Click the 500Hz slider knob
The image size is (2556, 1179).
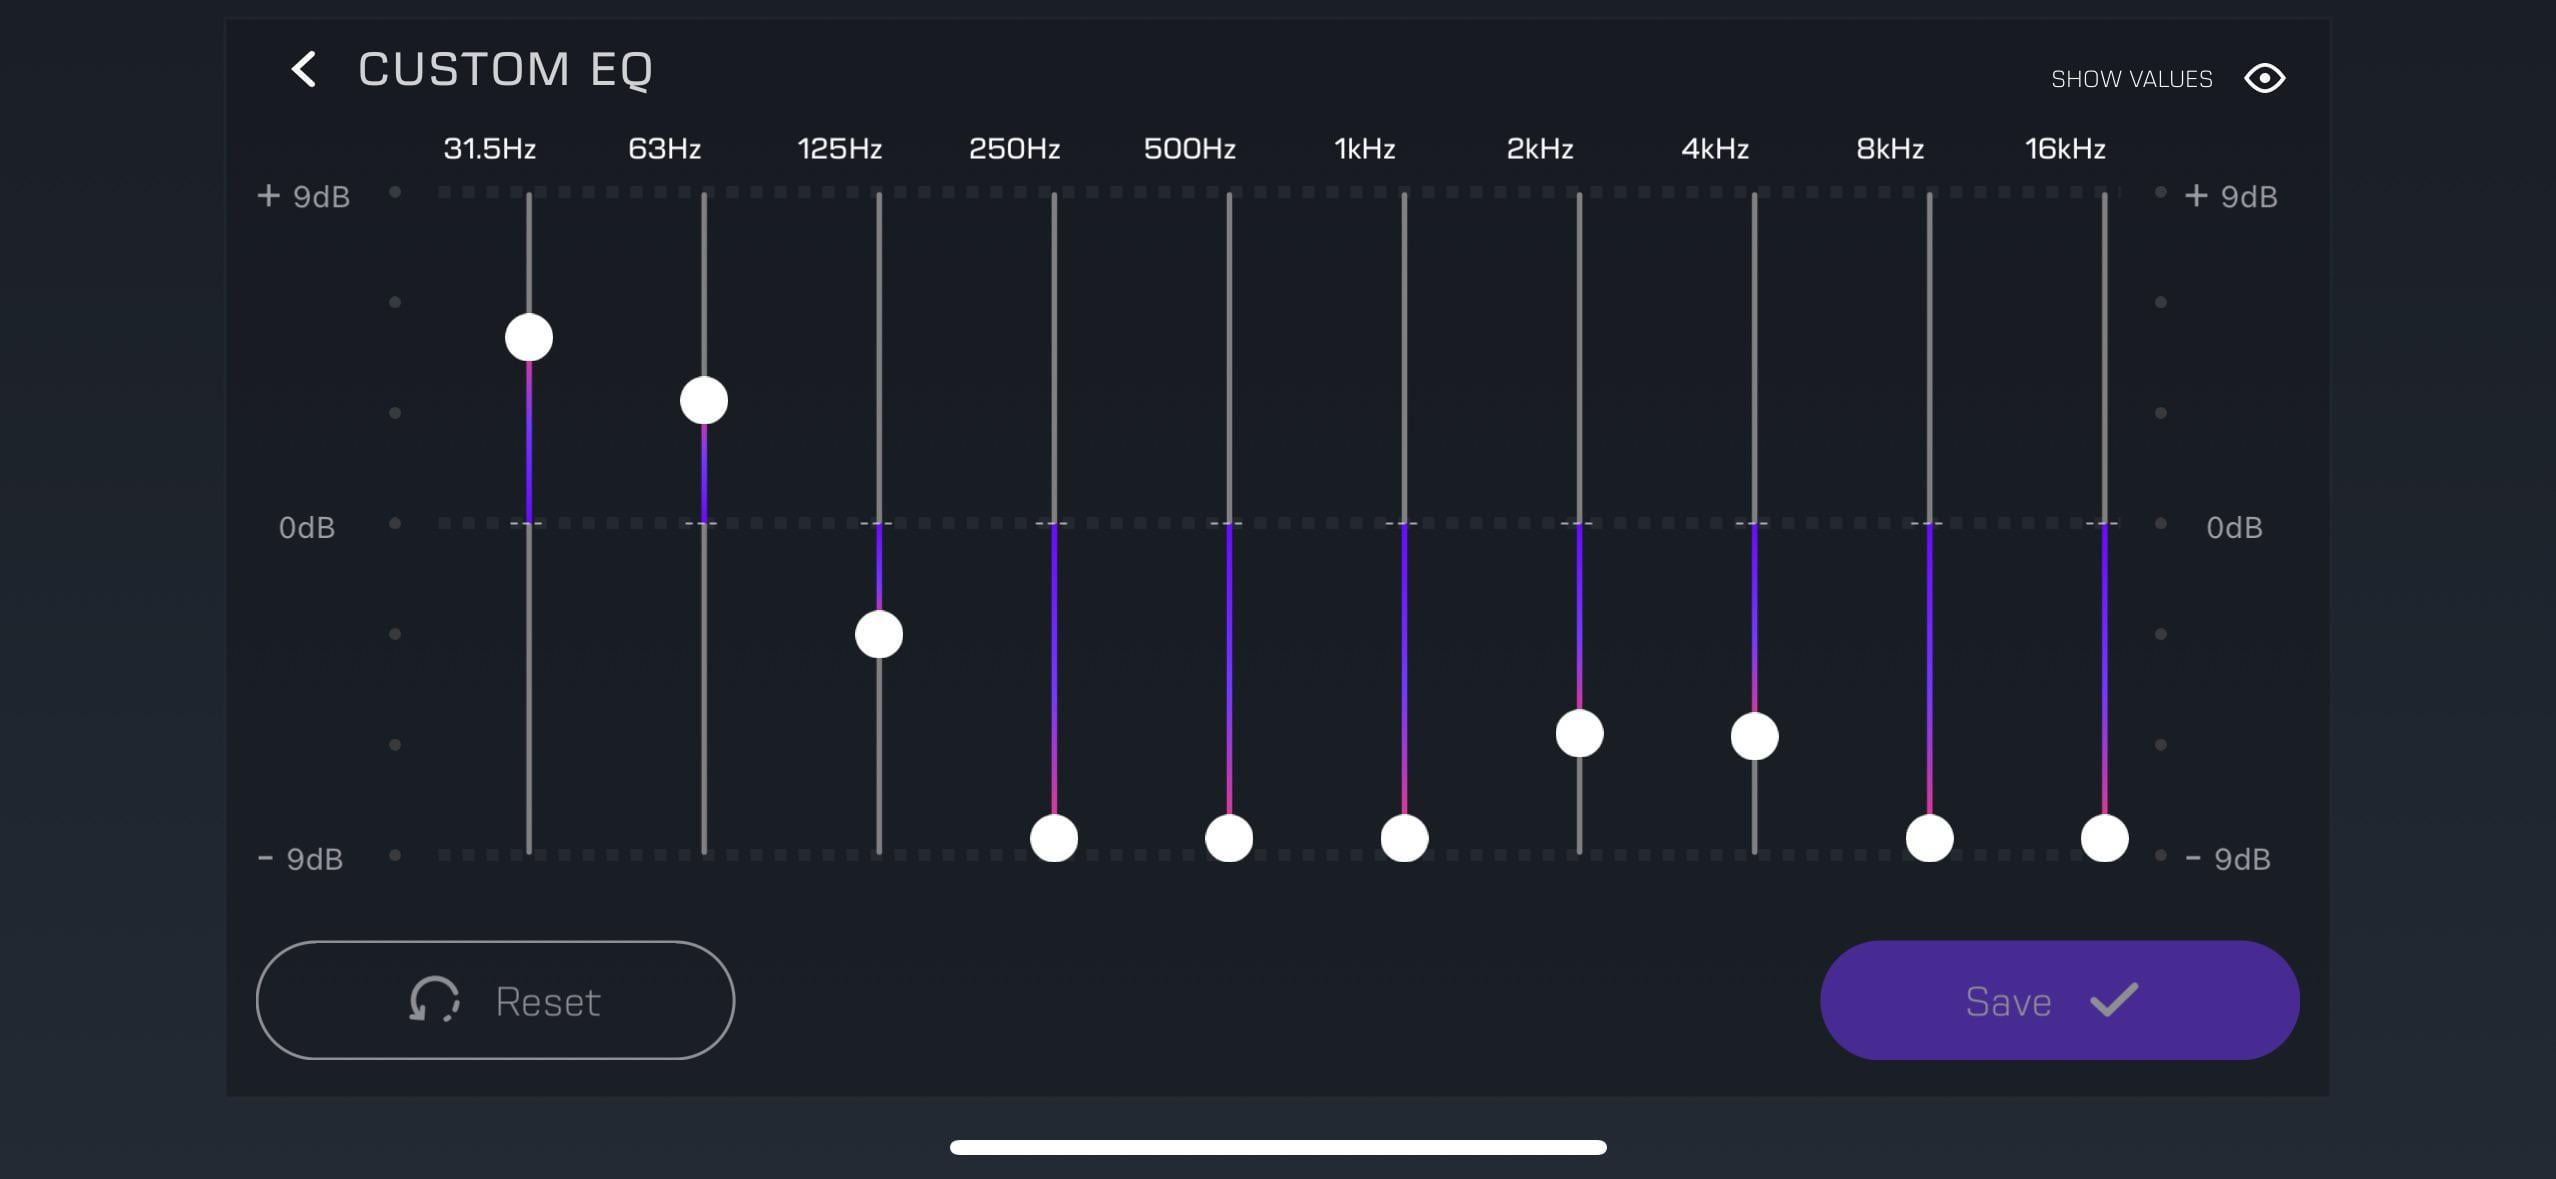click(x=1229, y=838)
